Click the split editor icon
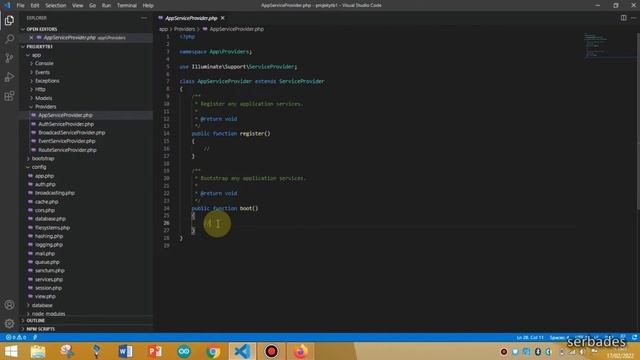Viewport: 640px width, 360px height. tap(623, 18)
